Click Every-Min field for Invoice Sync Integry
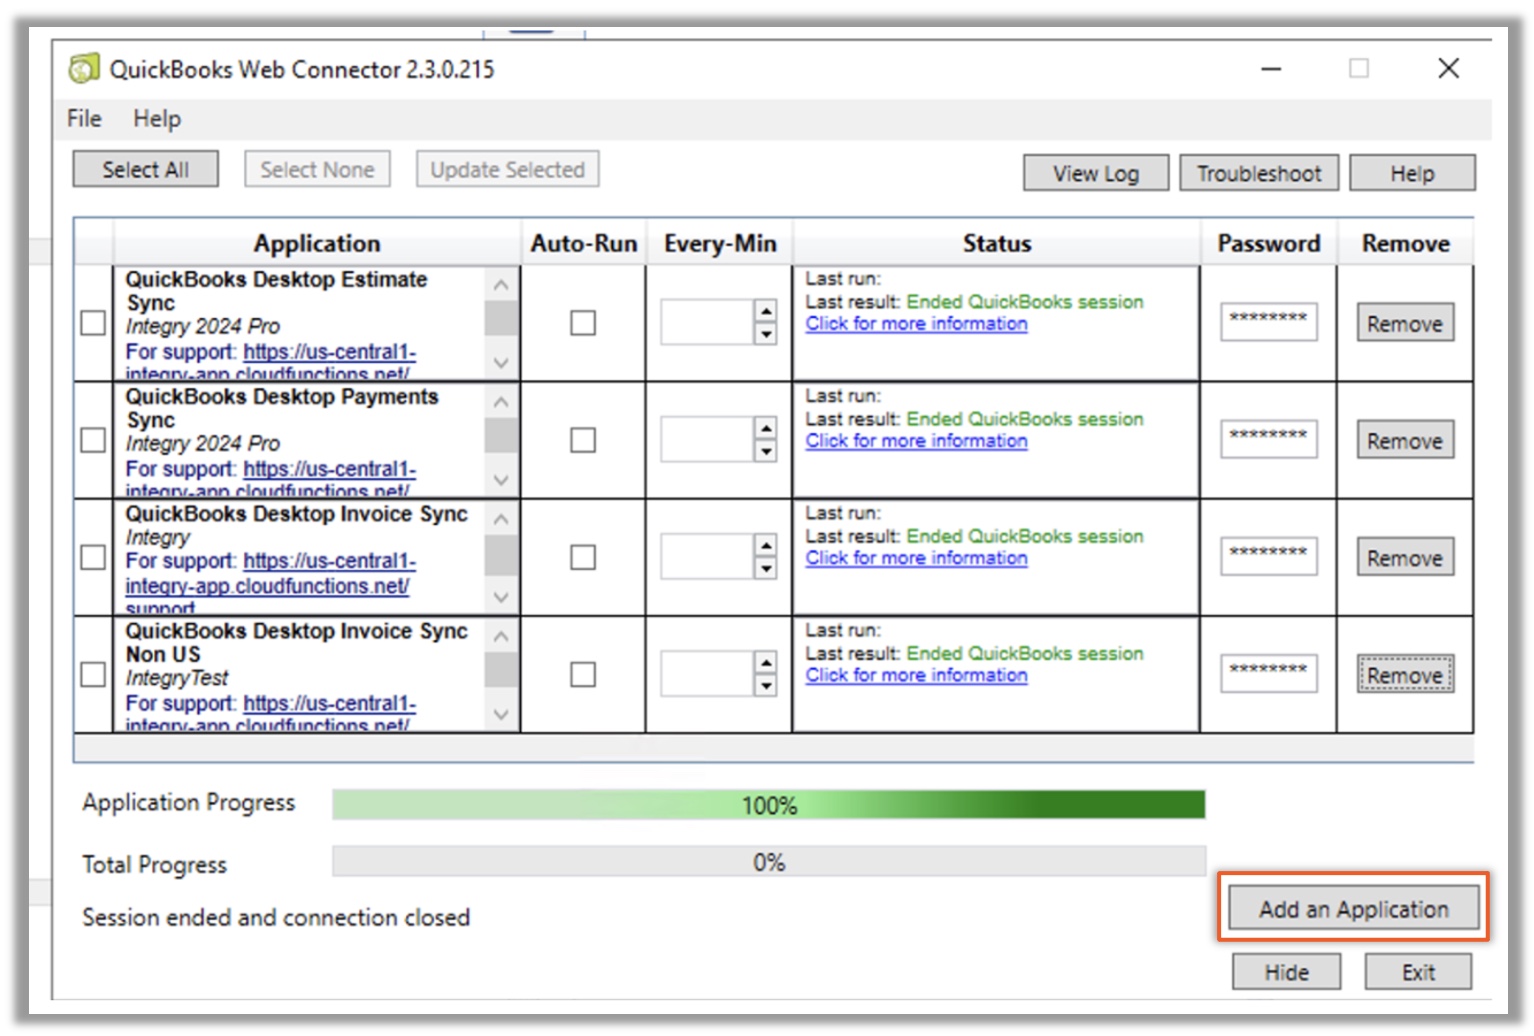The height and width of the screenshot is (1036, 1534). pos(707,556)
